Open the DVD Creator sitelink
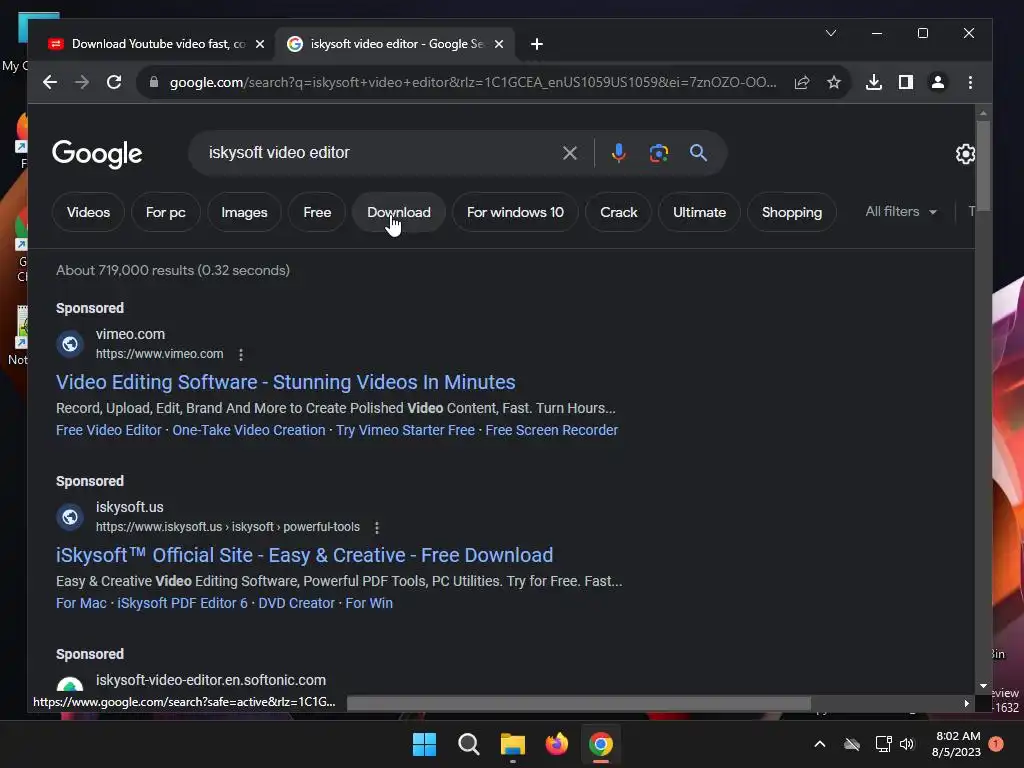1024x768 pixels. pyautogui.click(x=296, y=603)
